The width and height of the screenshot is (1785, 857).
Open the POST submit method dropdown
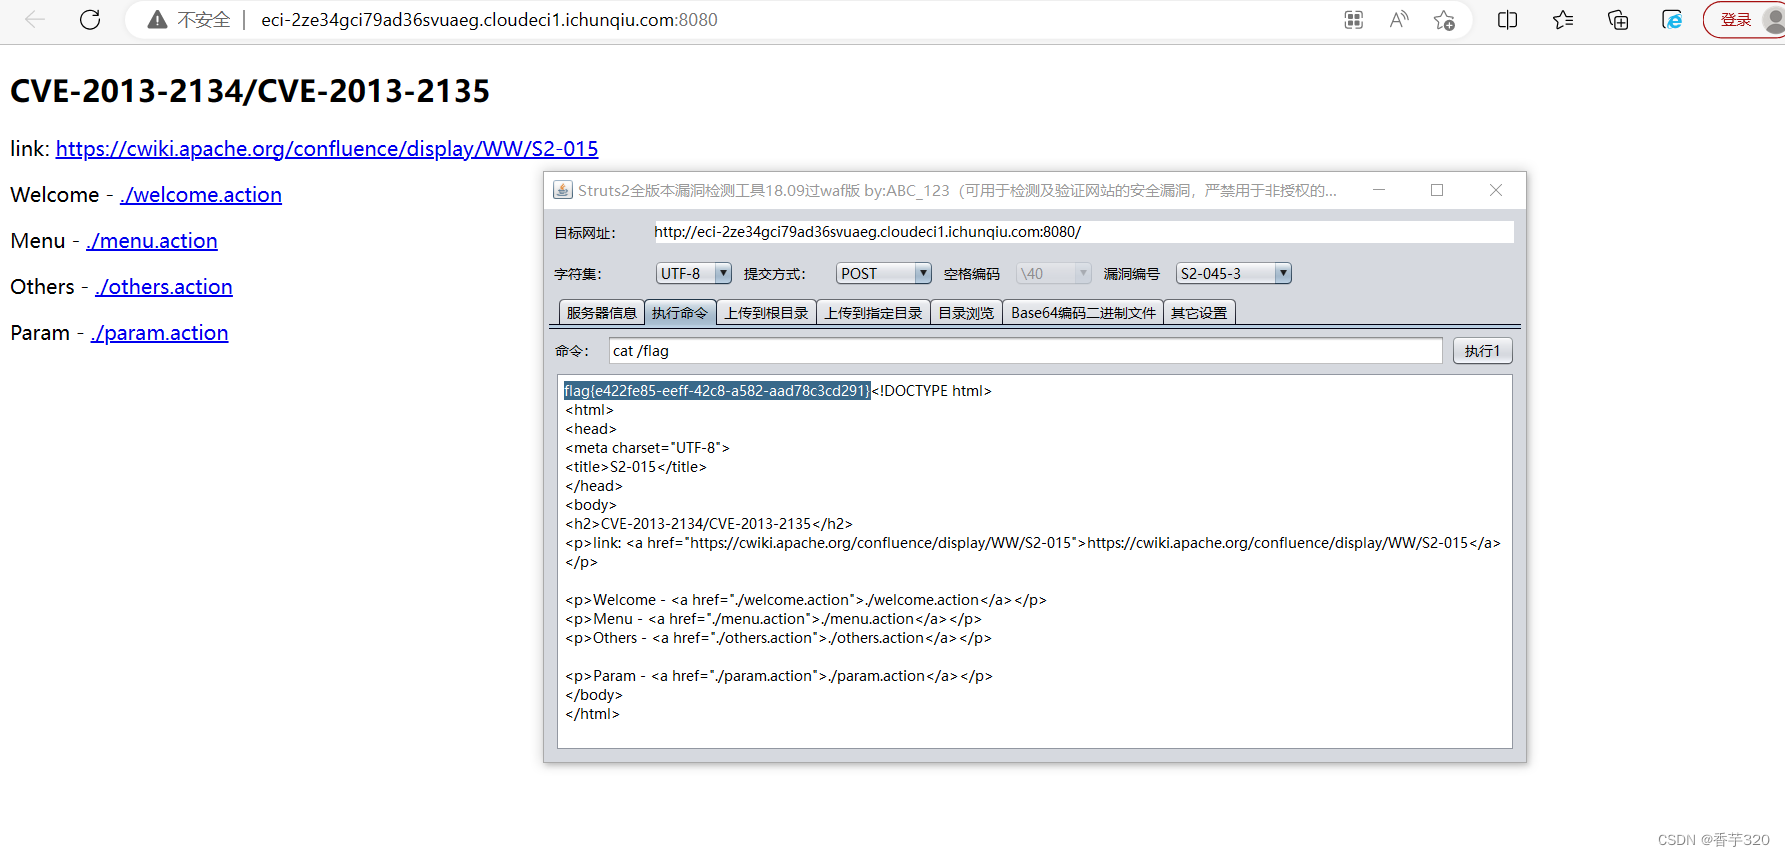884,273
